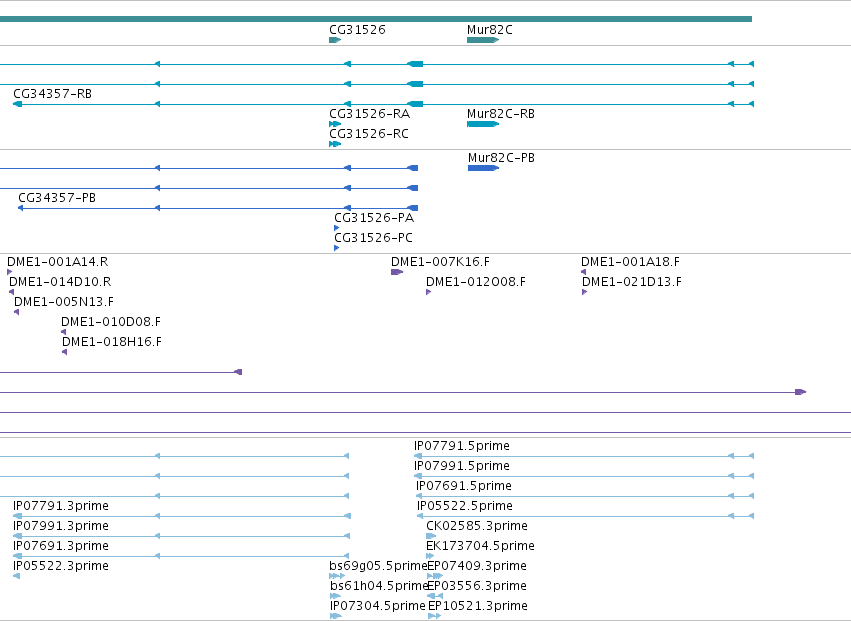The image size is (851, 621).
Task: Click the IP05522.5prime EST label
Action: click(x=465, y=506)
